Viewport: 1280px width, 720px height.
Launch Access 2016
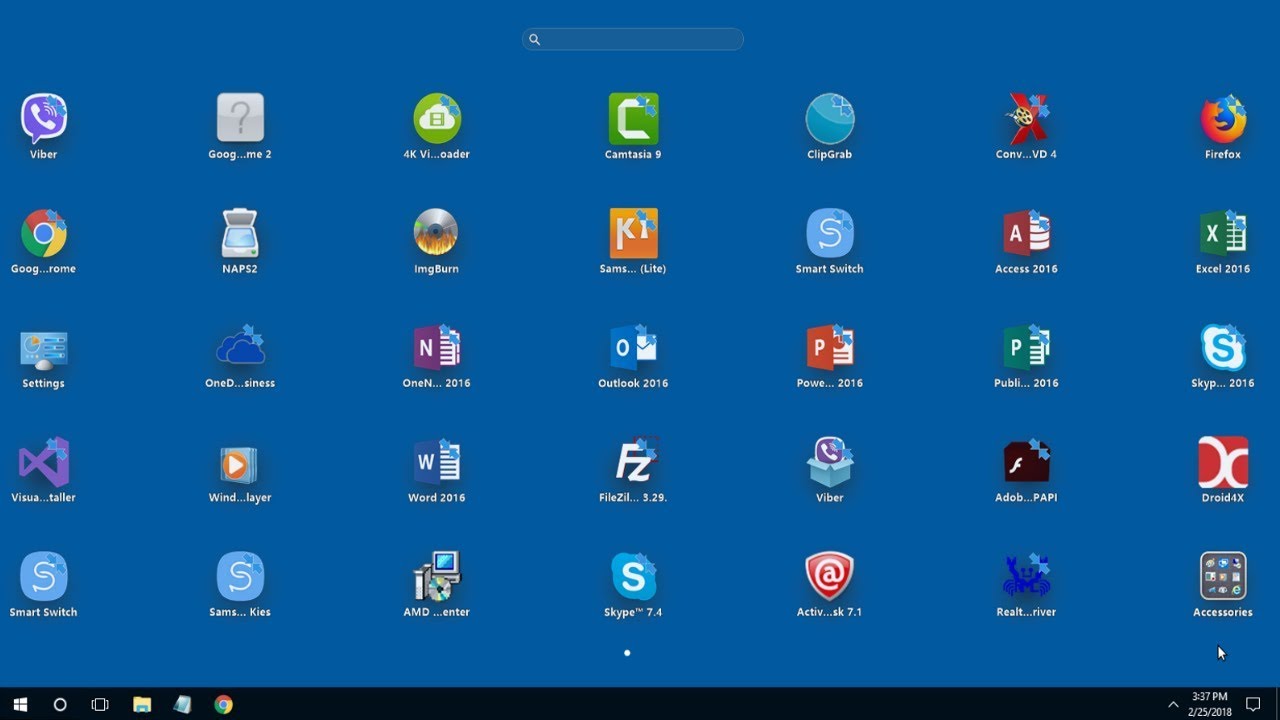click(1027, 233)
